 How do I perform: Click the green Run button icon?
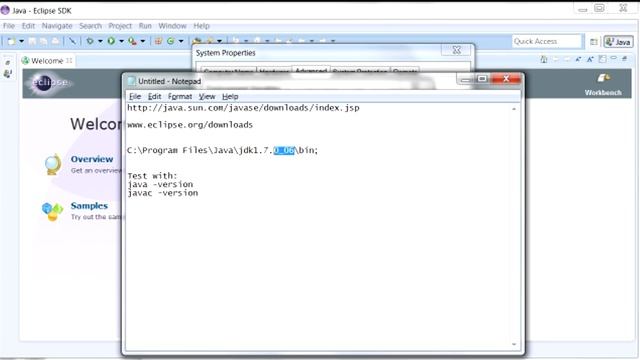click(111, 41)
